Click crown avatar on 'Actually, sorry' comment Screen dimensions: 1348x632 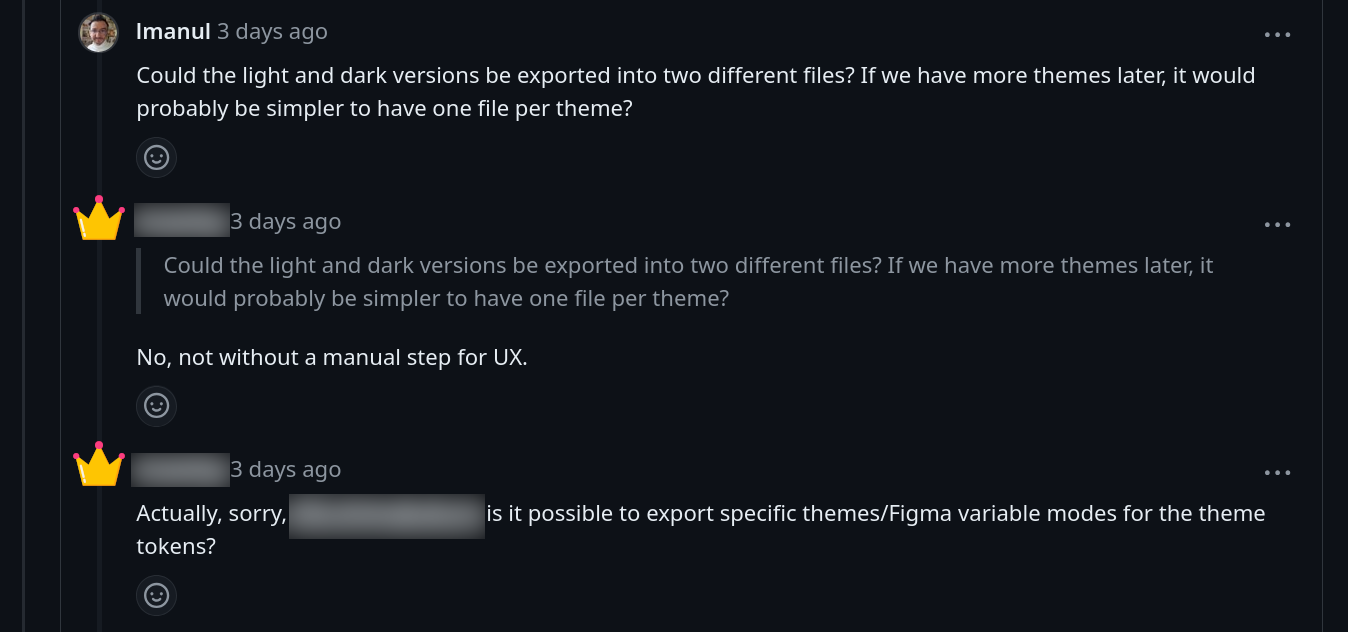pos(99,465)
